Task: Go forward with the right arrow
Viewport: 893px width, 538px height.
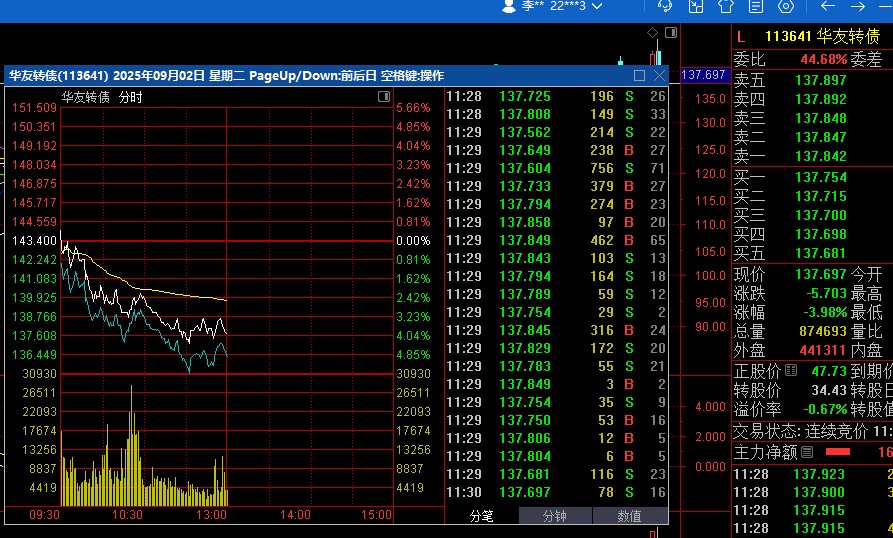Action: coord(857,6)
